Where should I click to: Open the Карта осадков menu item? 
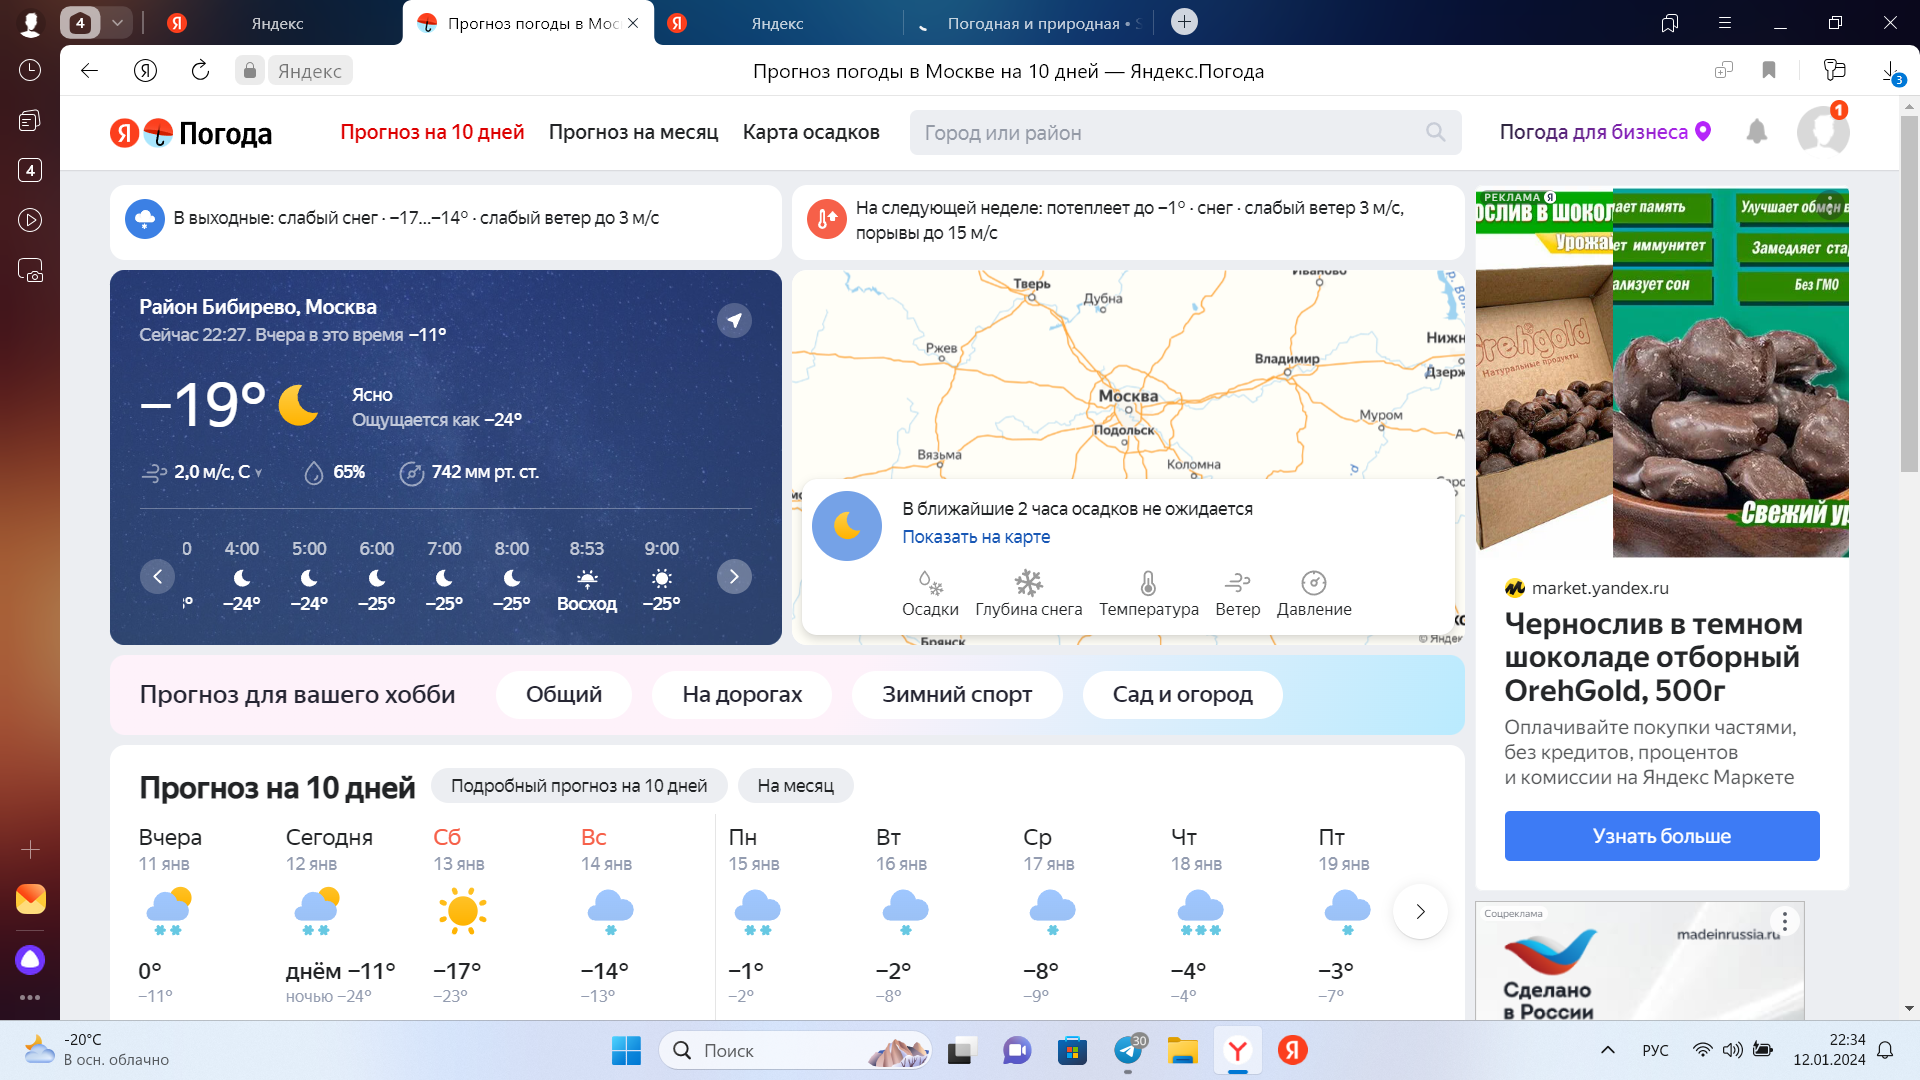tap(810, 132)
